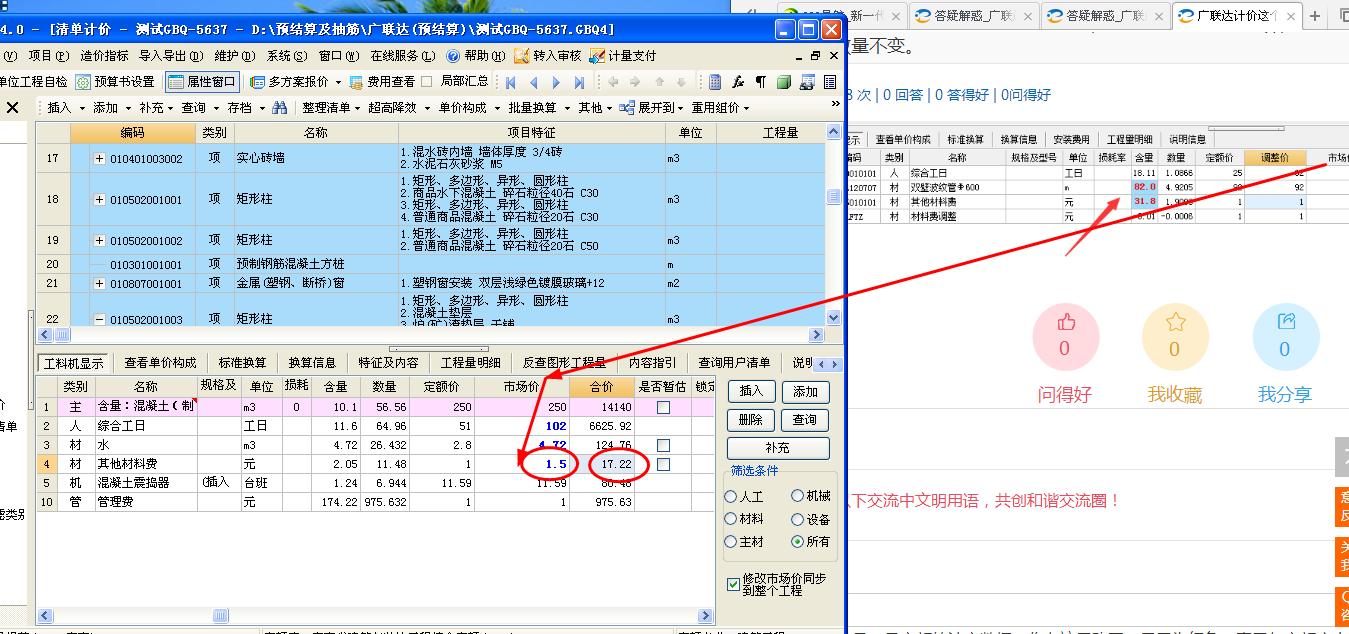Expand row 17 实心砖墙 tree node
Screen dimensions: 1349x634
click(100, 158)
